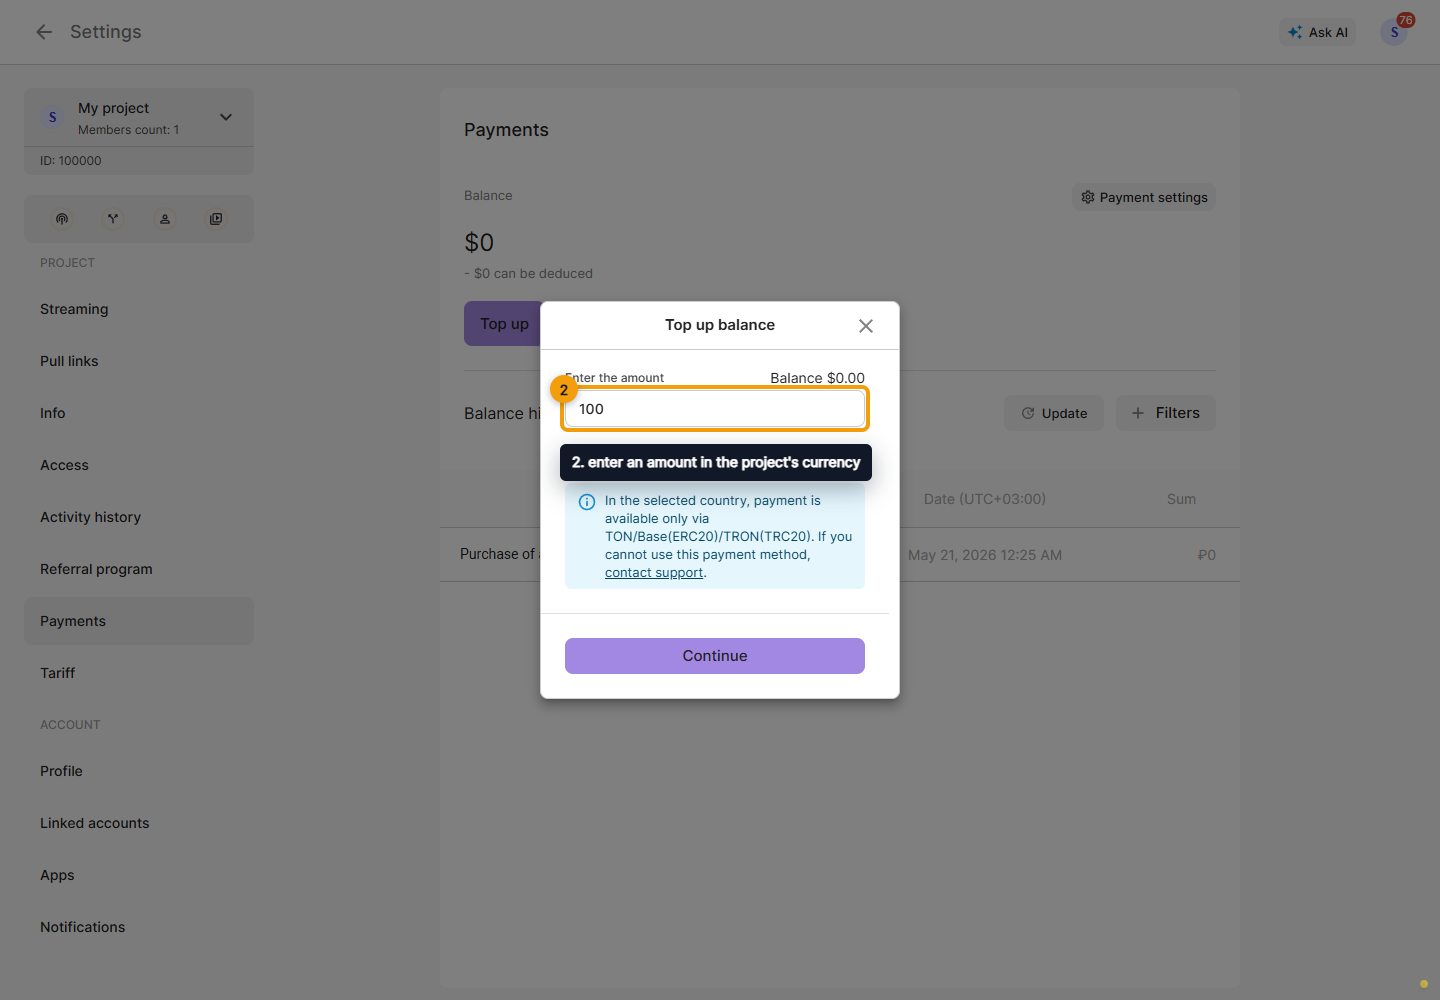
Task: Click the video library icon in the sidebar
Action: [216, 219]
